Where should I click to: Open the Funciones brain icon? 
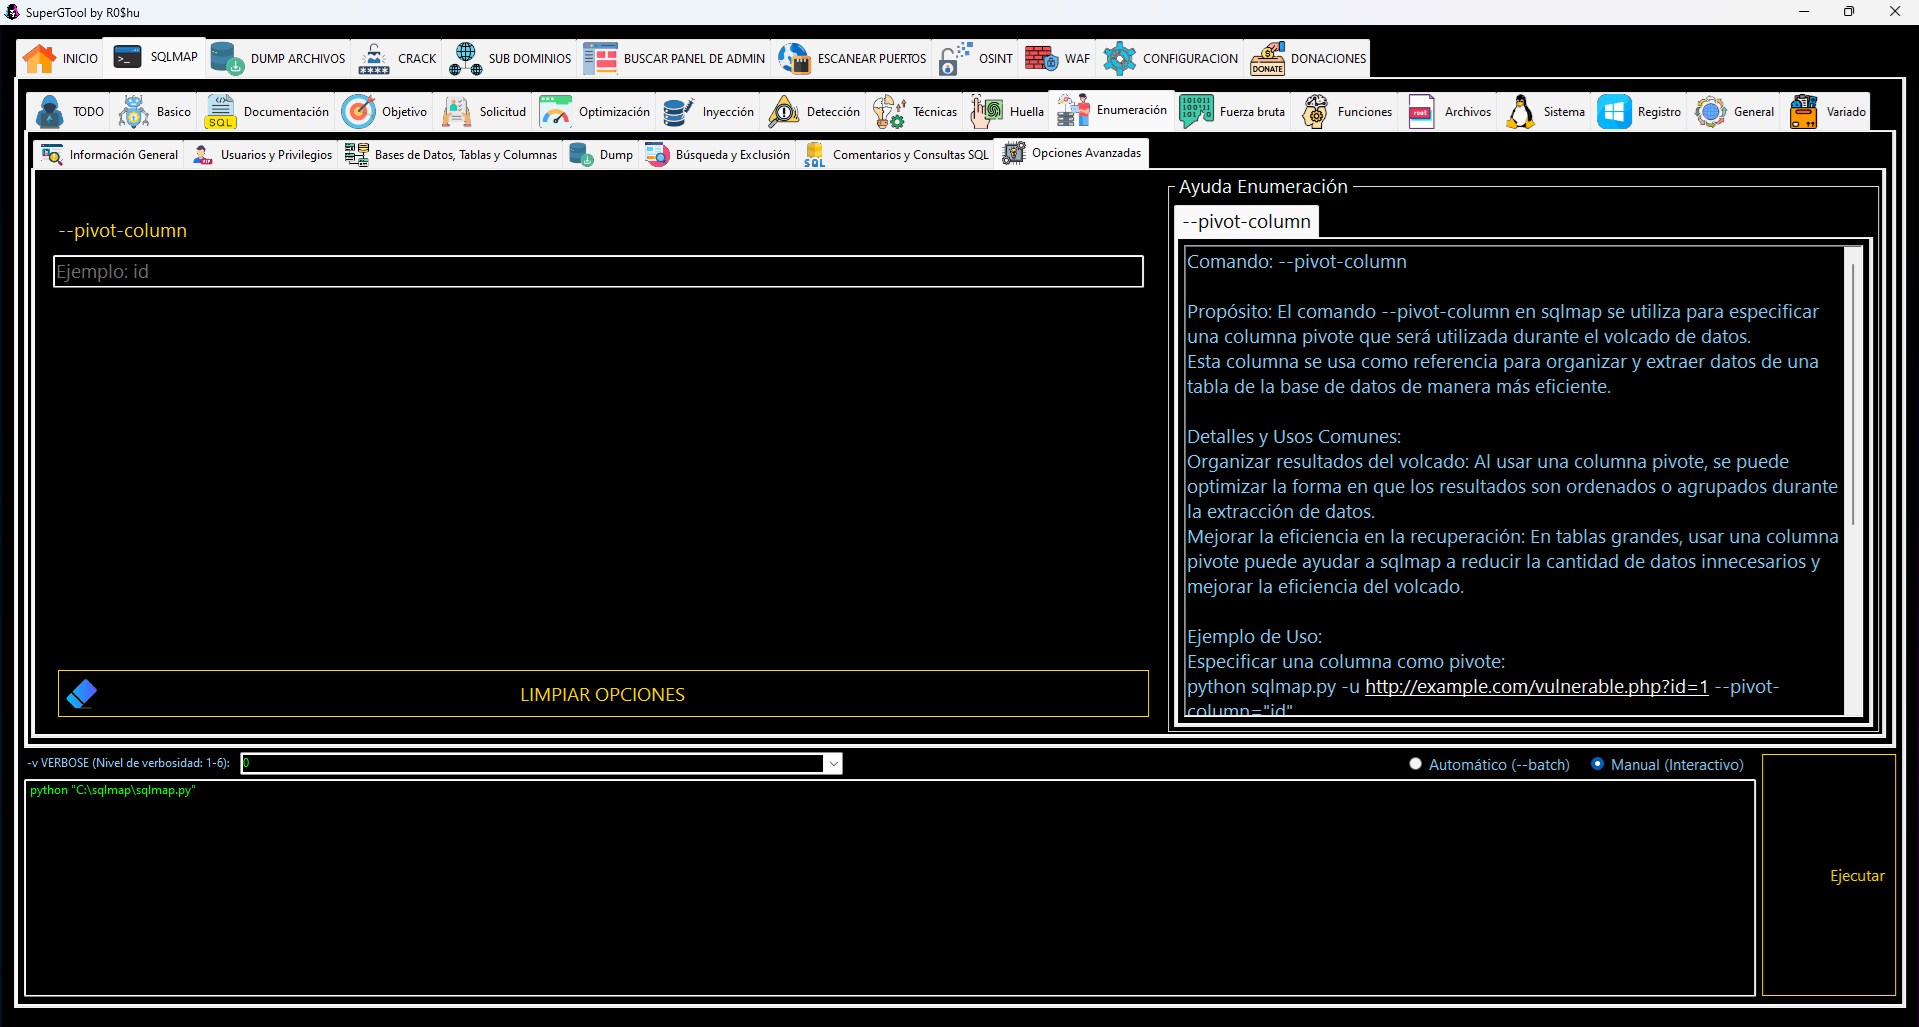click(x=1314, y=112)
